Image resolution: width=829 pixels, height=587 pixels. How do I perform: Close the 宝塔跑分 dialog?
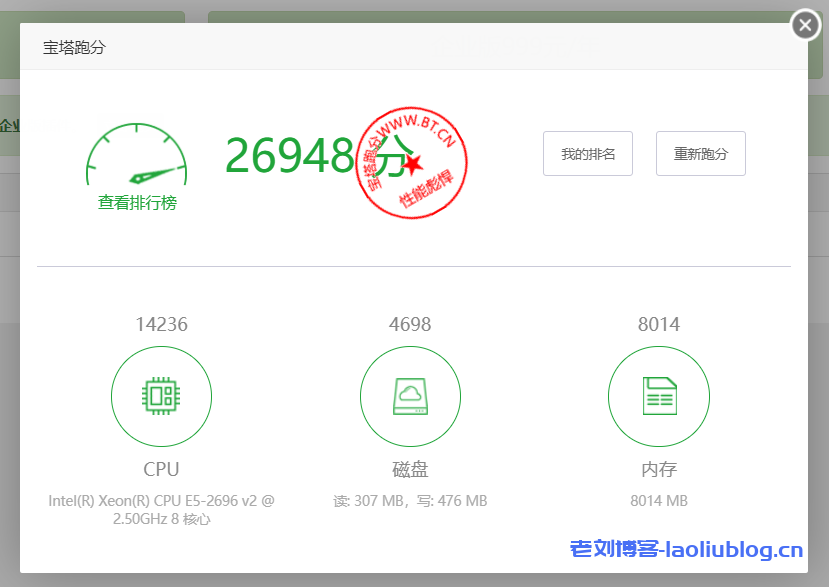[805, 25]
